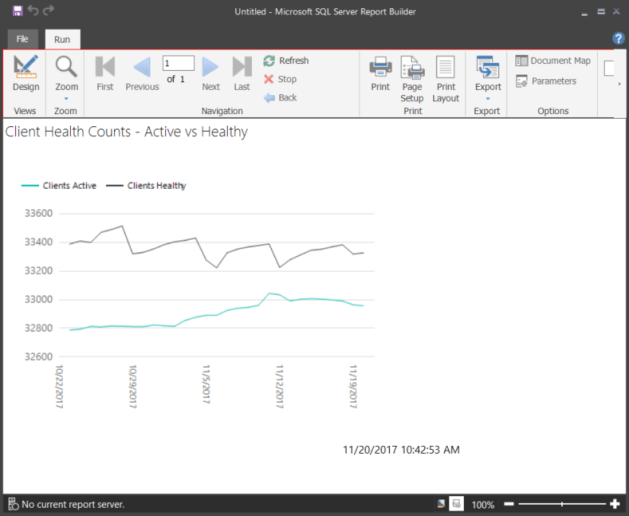Viewport: 629px width, 516px height.
Task: Toggle the Document Map pane
Action: coord(552,61)
